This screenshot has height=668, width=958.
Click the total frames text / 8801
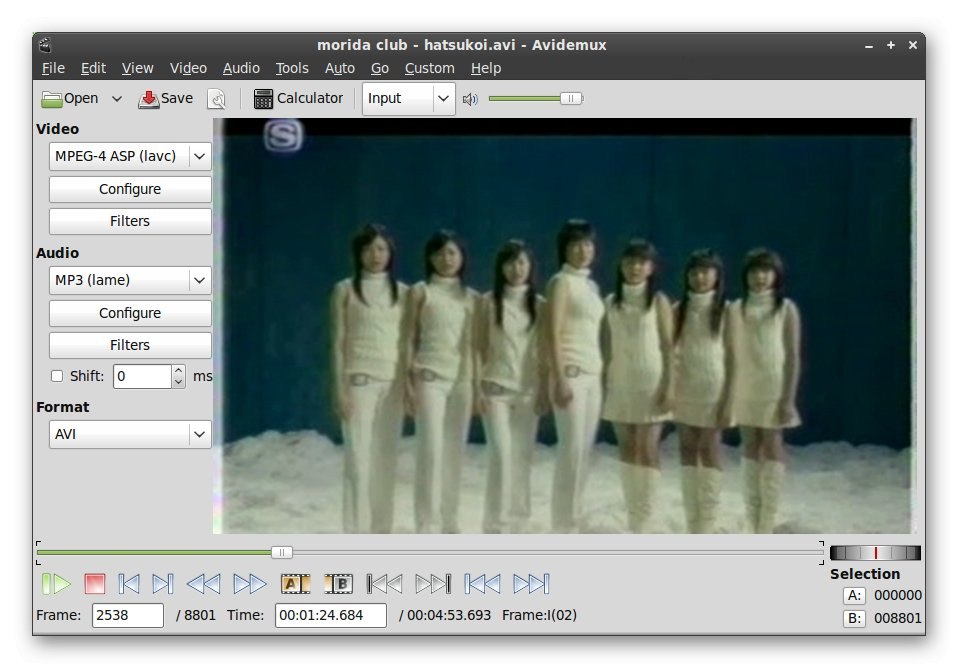pos(196,615)
